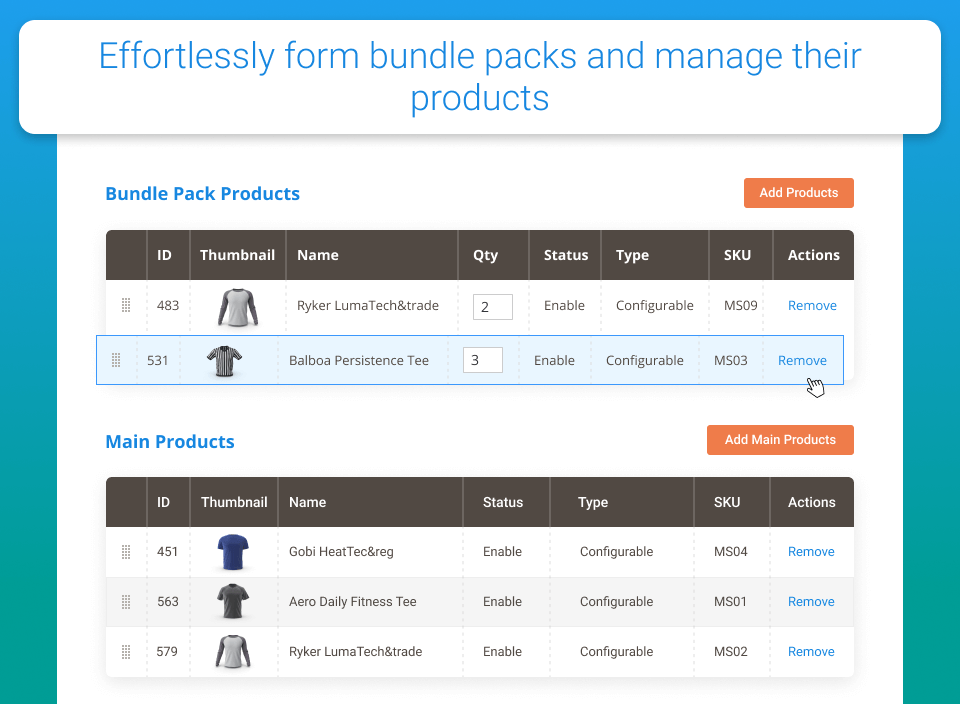Viewport: 960px width, 704px height.
Task: Click the SKU column header in Main Products
Action: [727, 502]
